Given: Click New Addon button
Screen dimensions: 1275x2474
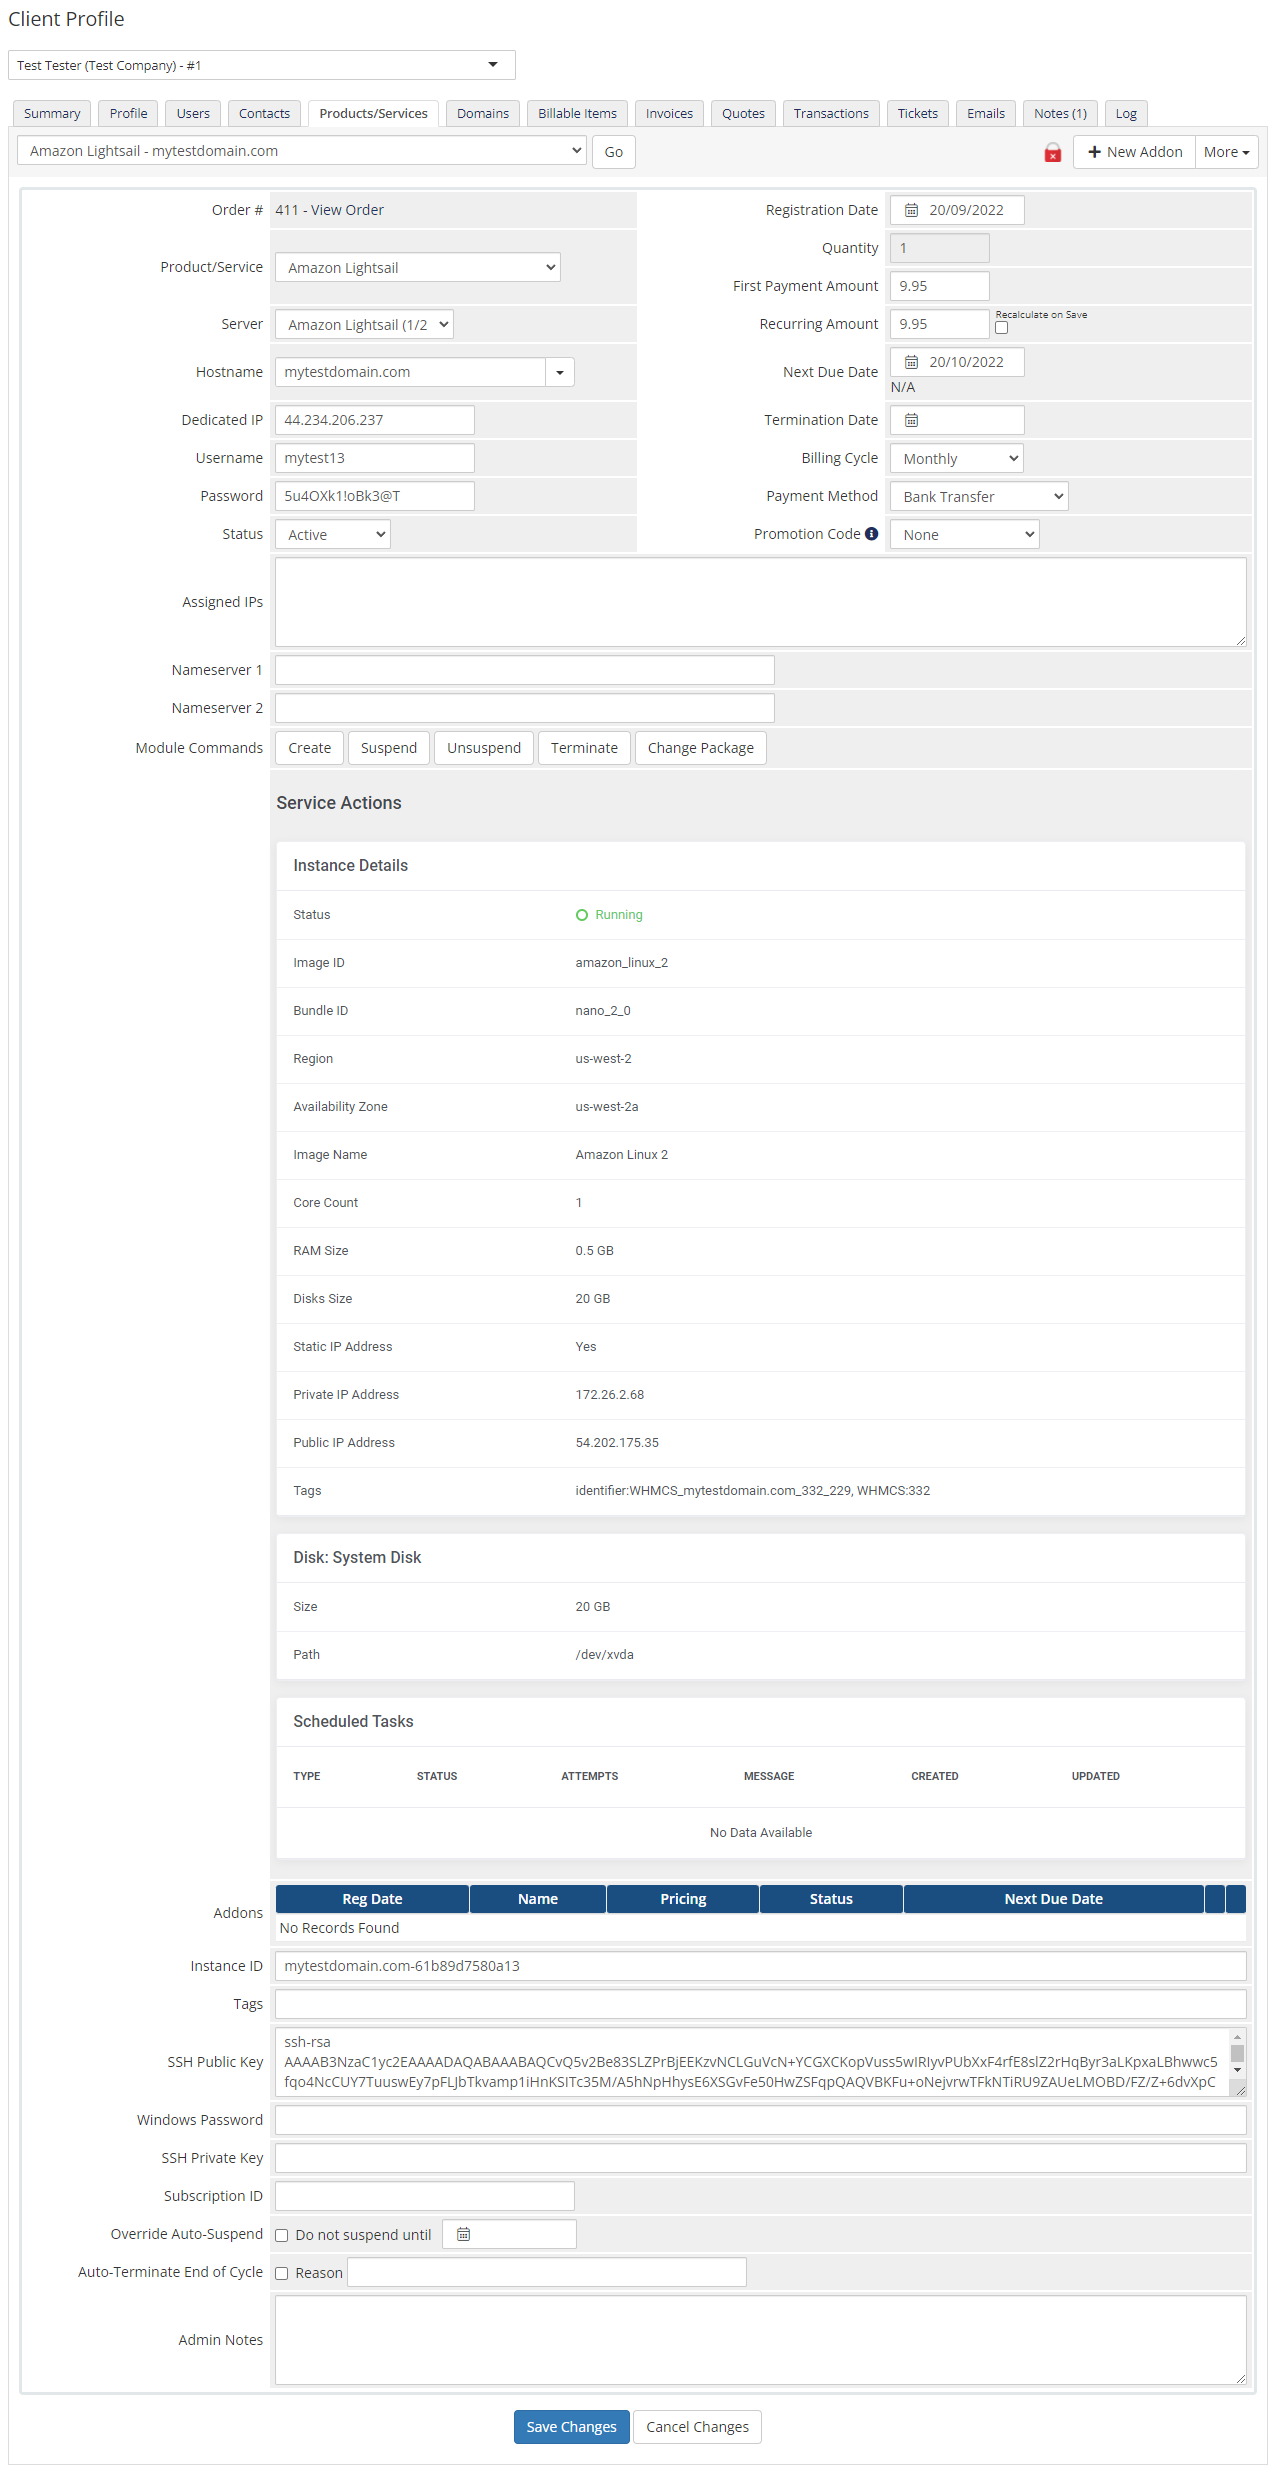Looking at the screenshot, I should pyautogui.click(x=1134, y=152).
